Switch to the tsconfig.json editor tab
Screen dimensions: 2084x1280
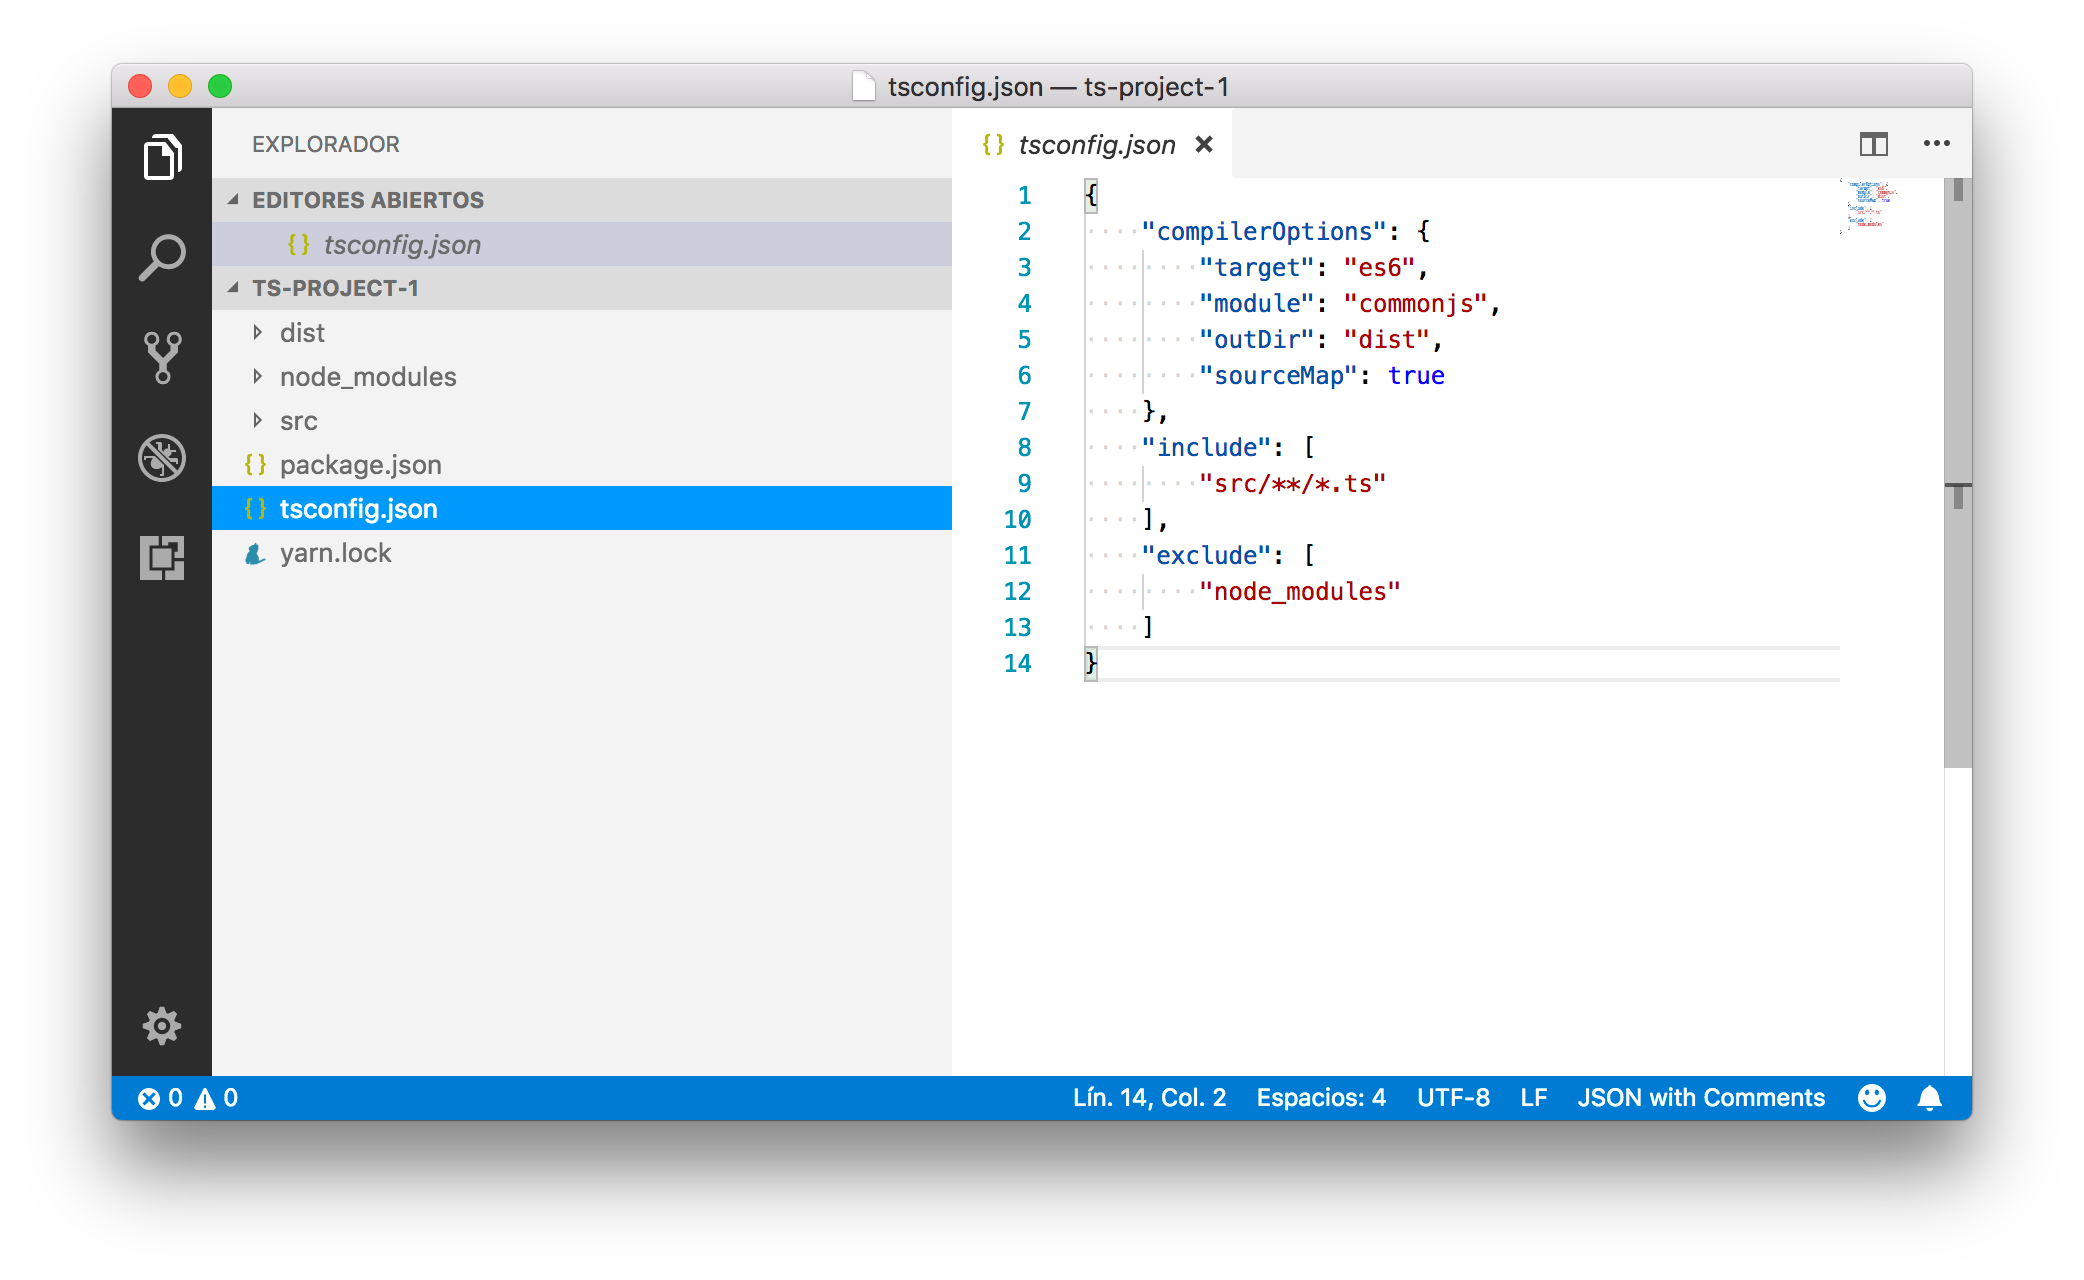pos(1097,144)
